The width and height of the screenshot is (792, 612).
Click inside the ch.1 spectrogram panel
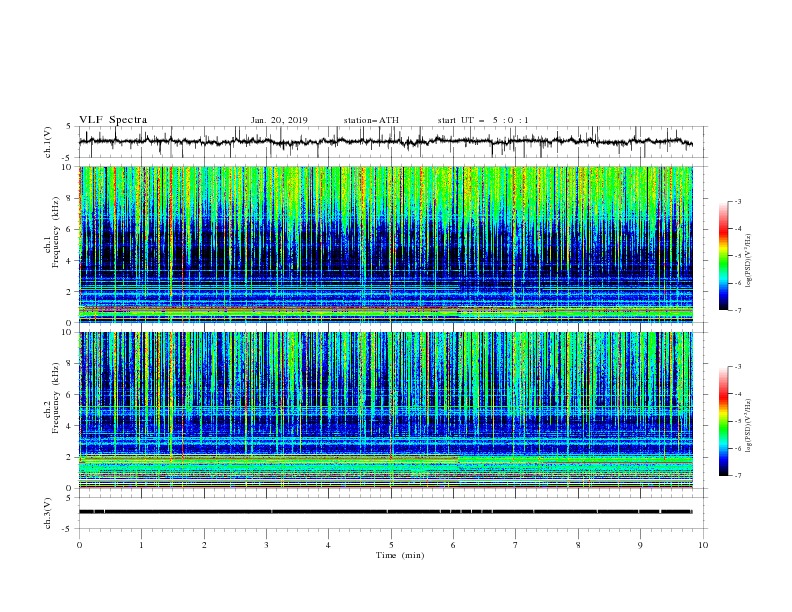coord(385,244)
